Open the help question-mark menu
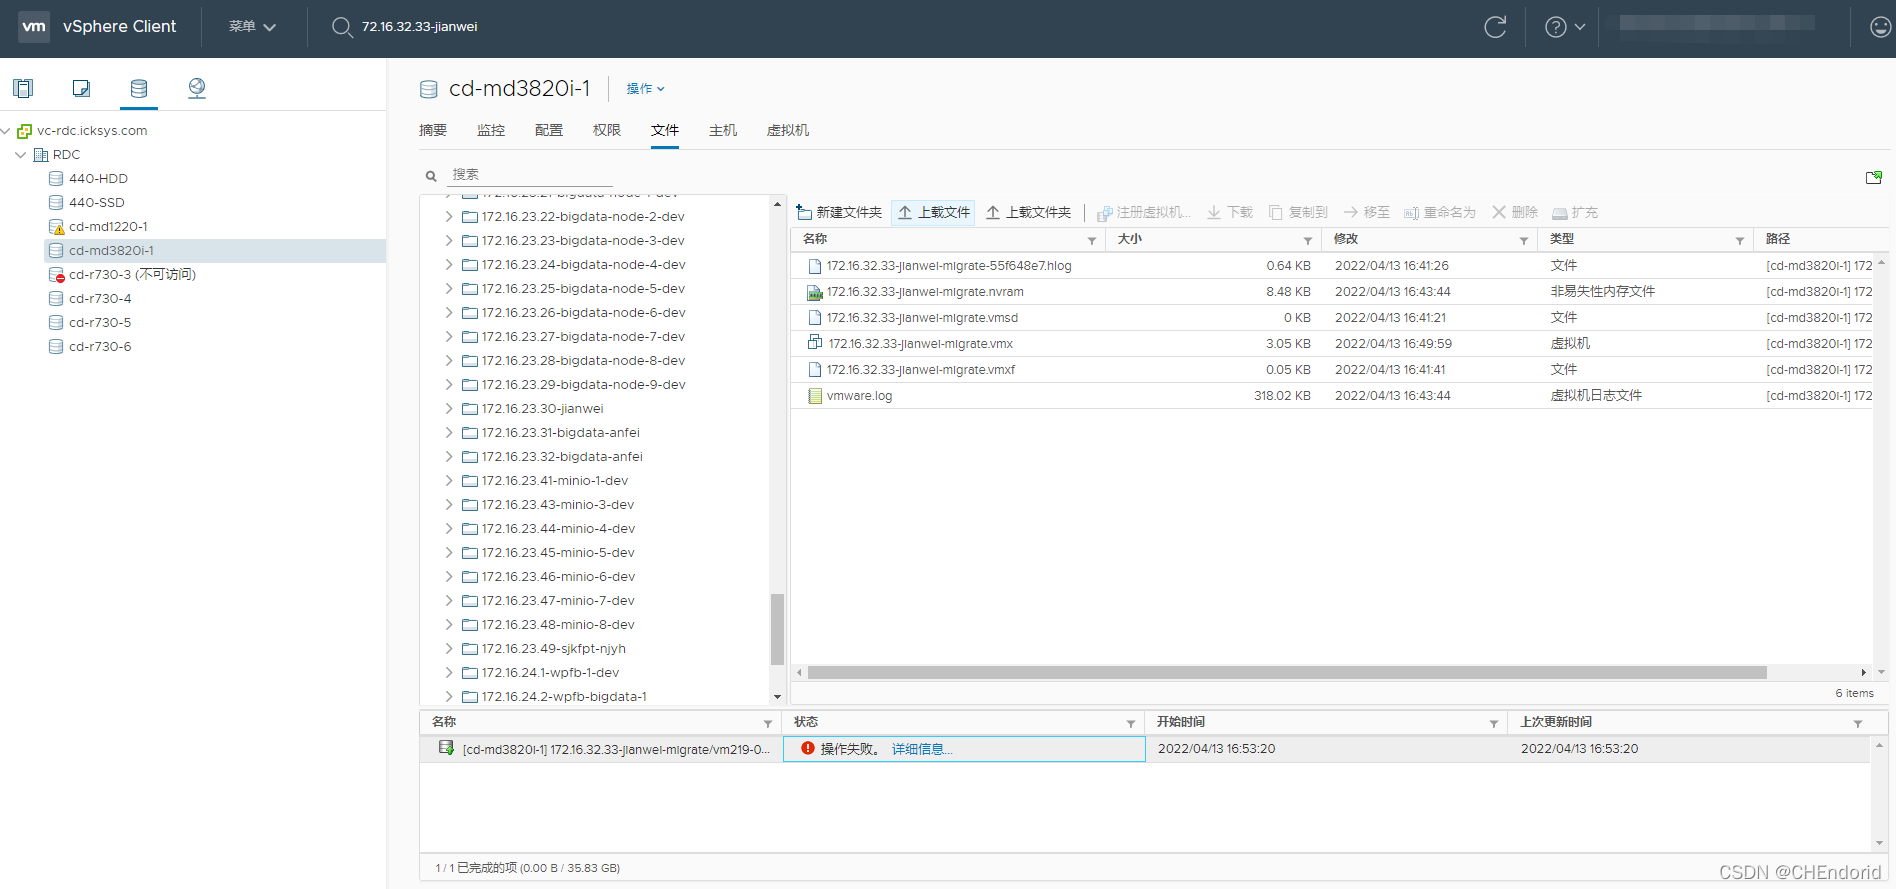This screenshot has height=889, width=1896. pyautogui.click(x=1565, y=27)
